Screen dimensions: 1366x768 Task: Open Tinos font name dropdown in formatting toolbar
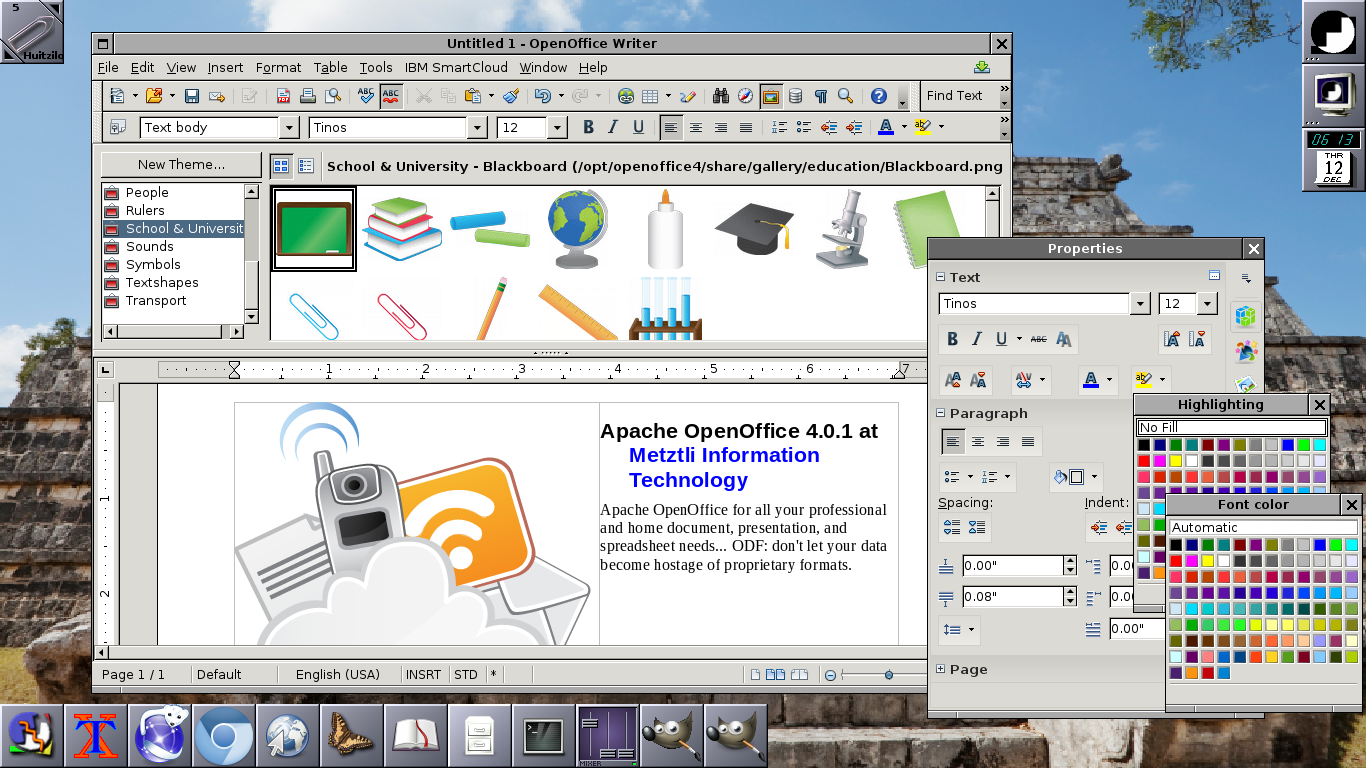(477, 127)
